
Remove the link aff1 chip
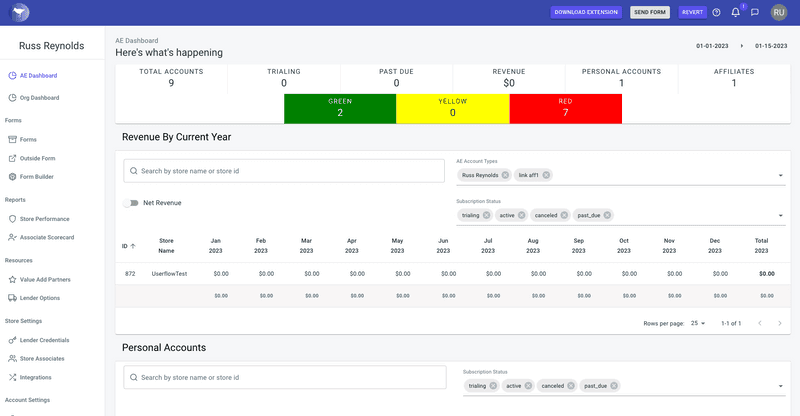tap(546, 175)
